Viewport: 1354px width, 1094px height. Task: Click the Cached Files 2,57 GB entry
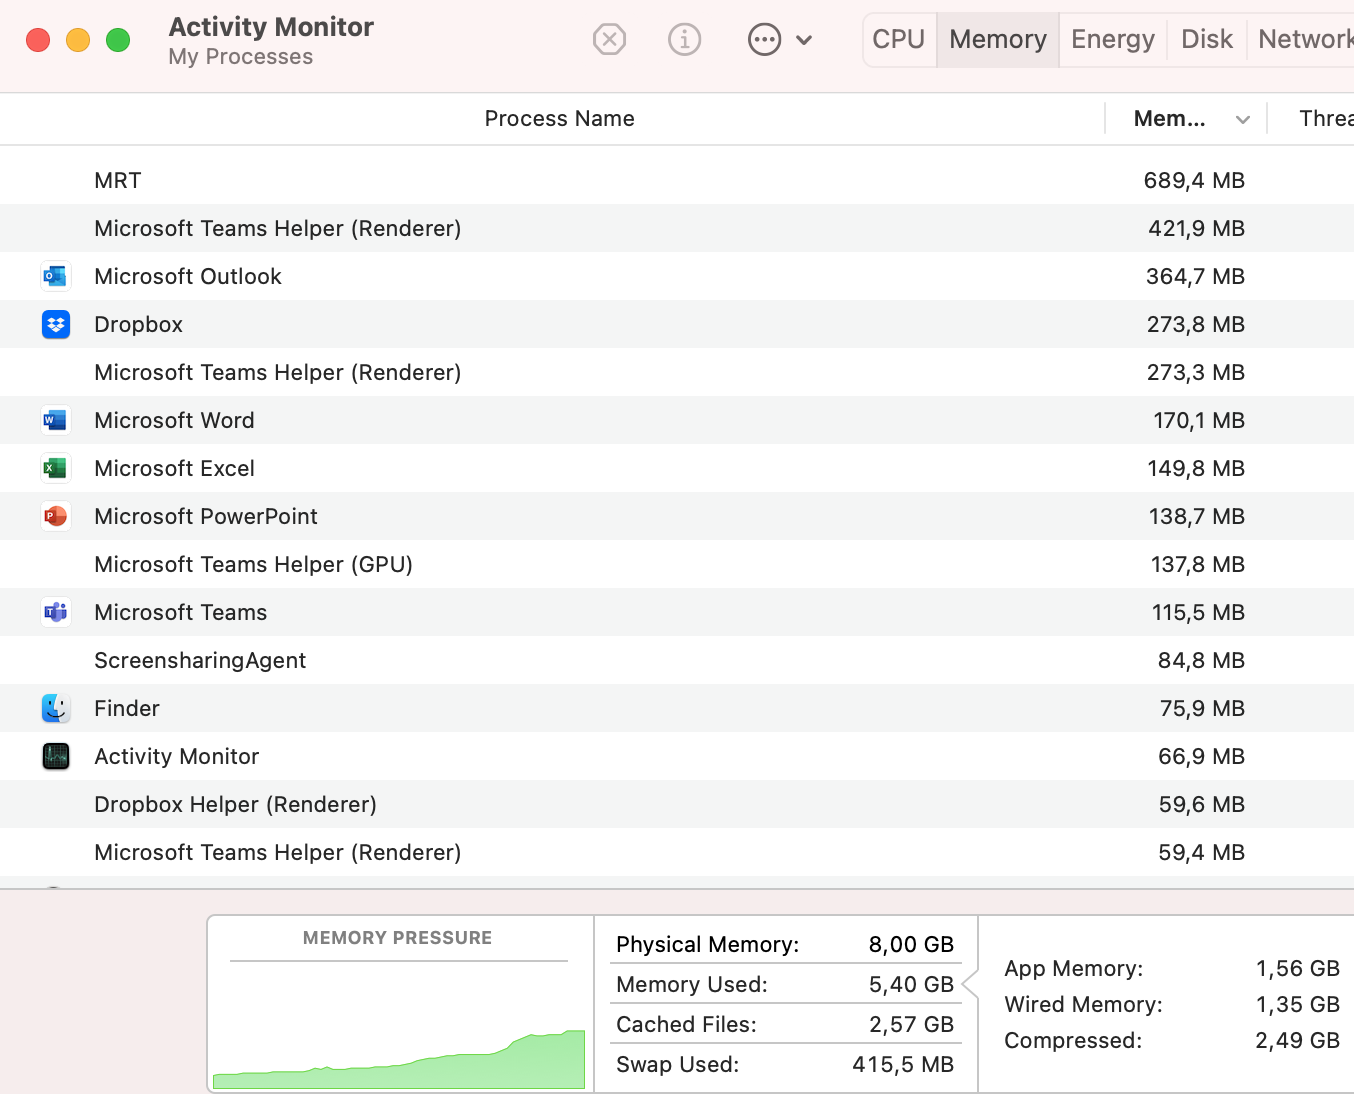(785, 1024)
